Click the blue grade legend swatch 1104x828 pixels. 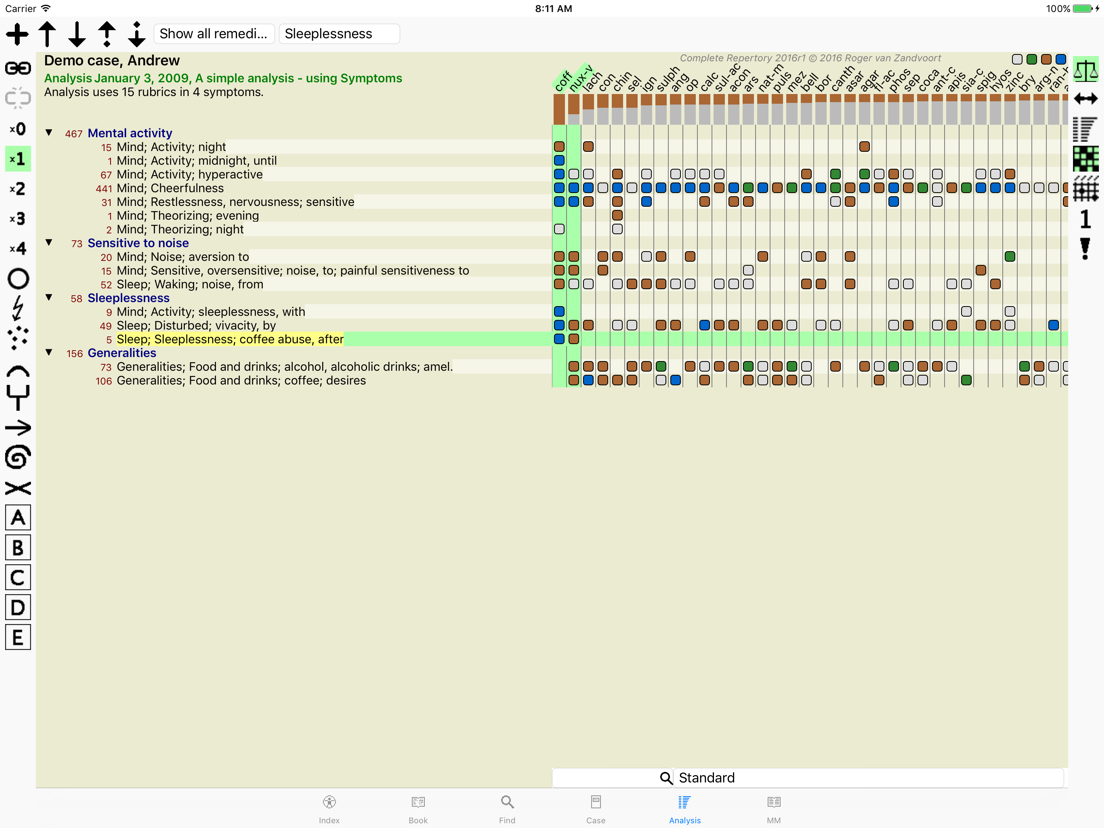pyautogui.click(x=1060, y=59)
